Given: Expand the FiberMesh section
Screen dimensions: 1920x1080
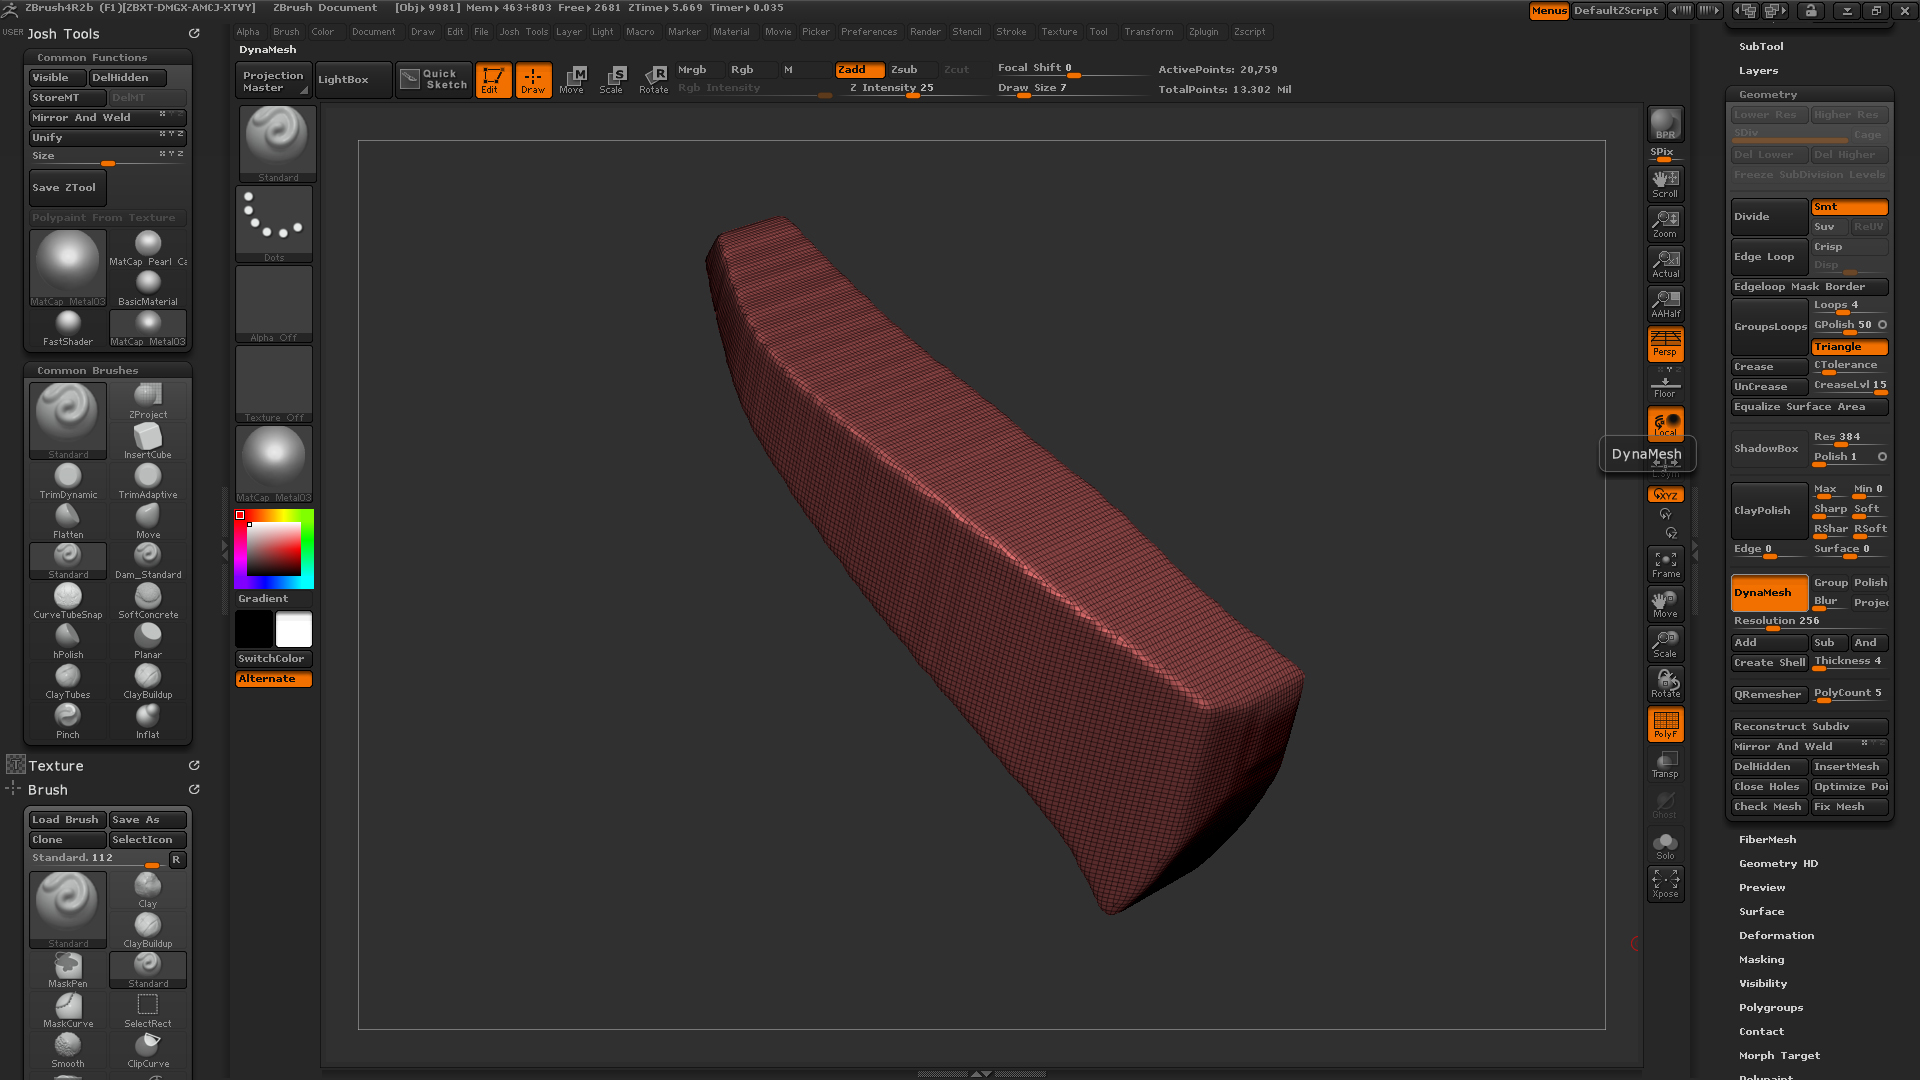Looking at the screenshot, I should click(1767, 840).
